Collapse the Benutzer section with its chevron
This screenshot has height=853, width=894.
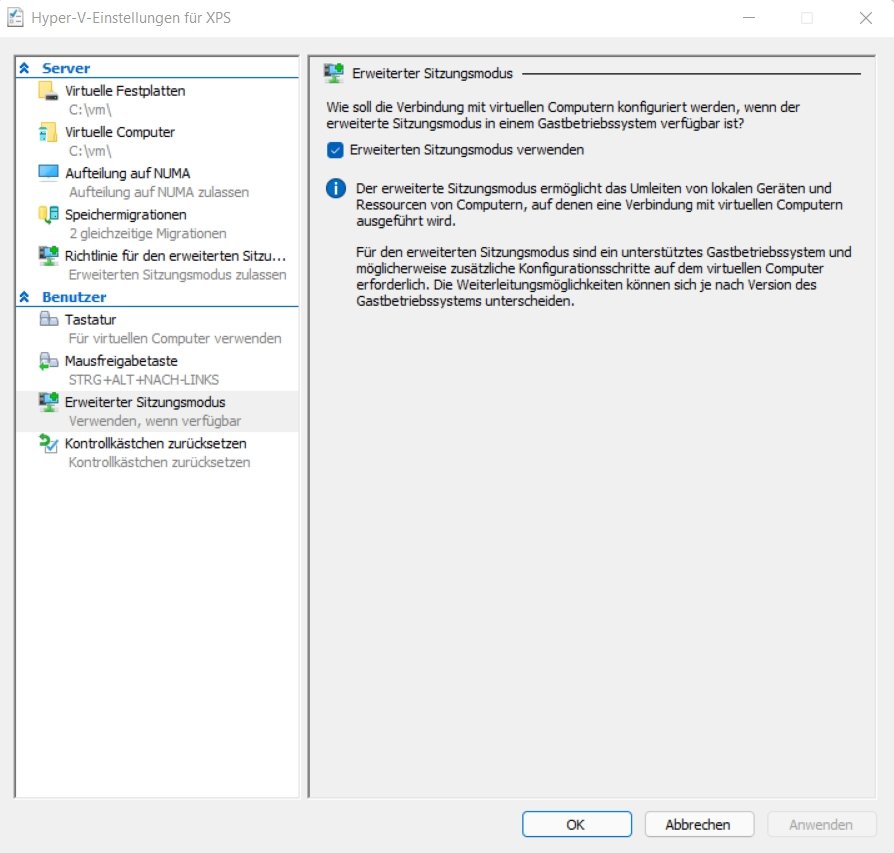coord(22,296)
